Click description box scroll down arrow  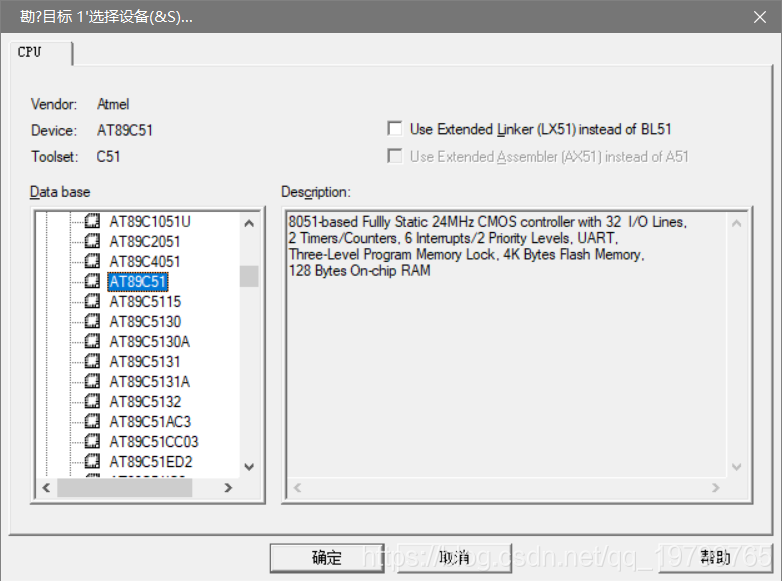[736, 467]
